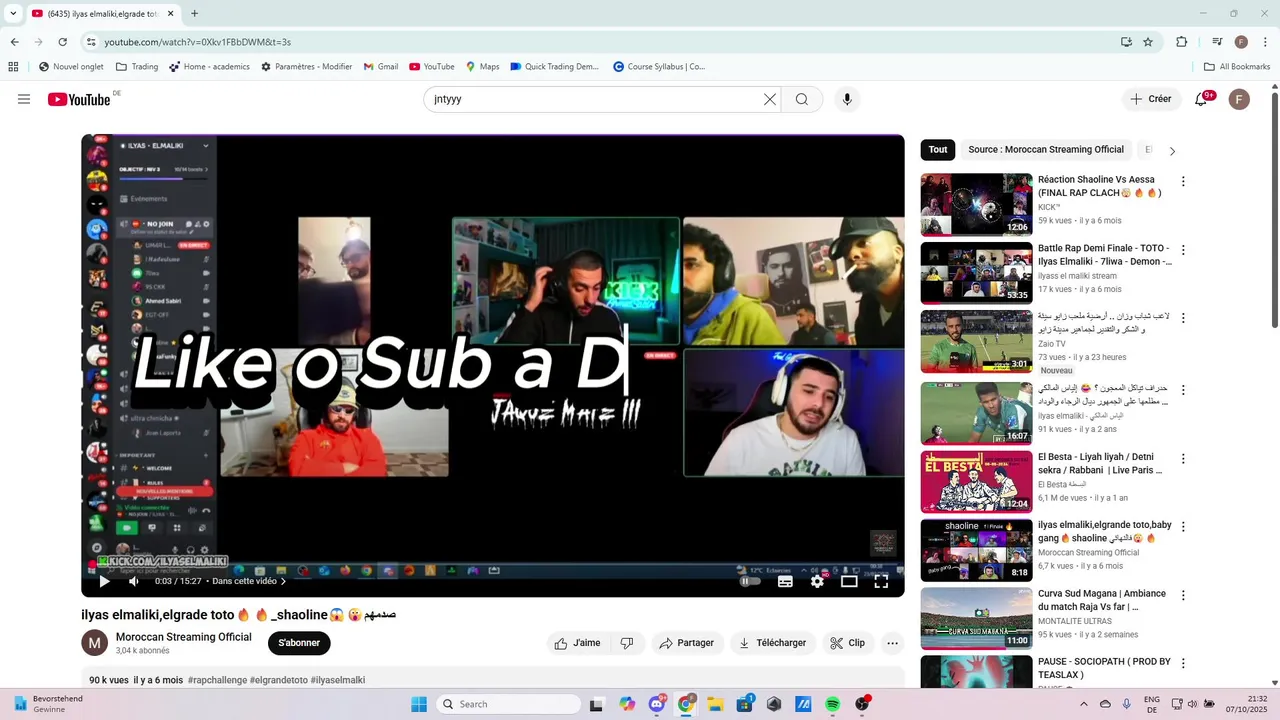This screenshot has height=720, width=1280.
Task: Click the address bar URL
Action: click(198, 42)
